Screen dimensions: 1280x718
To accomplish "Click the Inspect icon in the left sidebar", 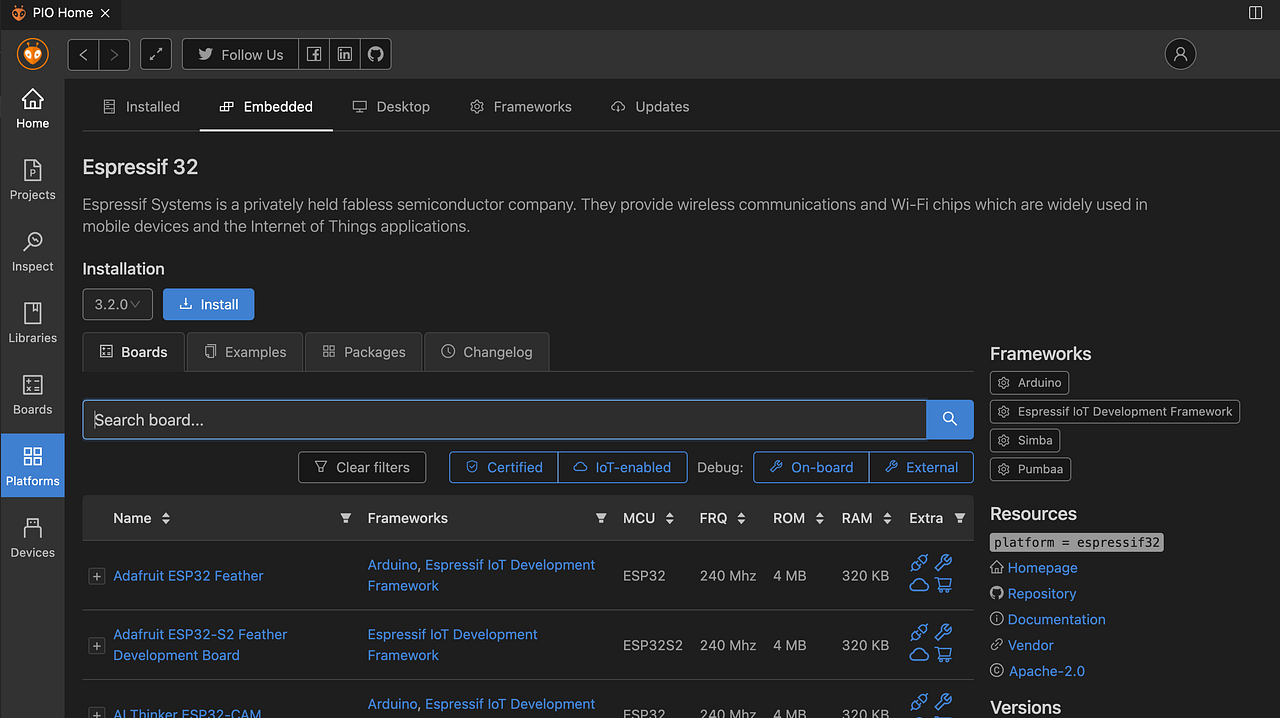I will (32, 250).
